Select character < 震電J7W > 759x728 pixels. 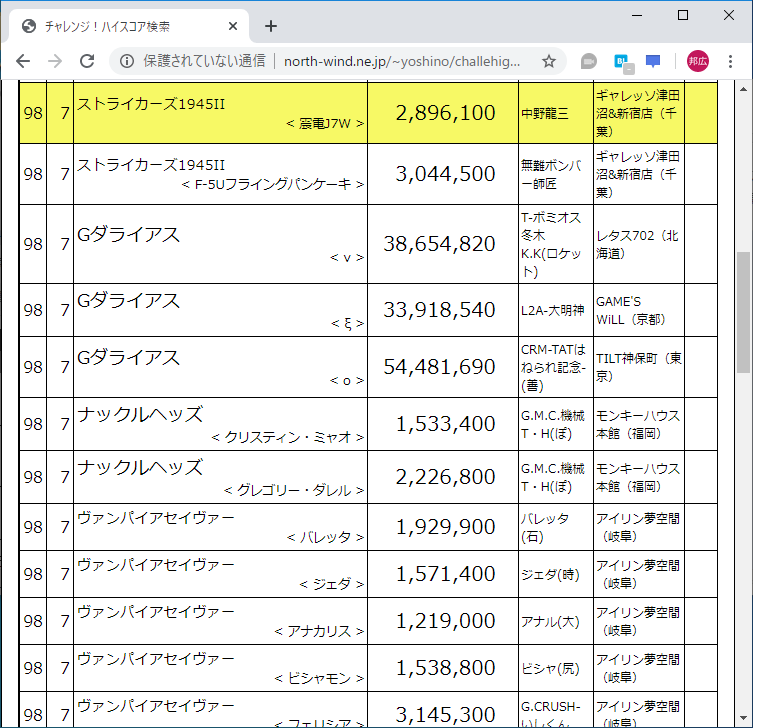click(325, 124)
